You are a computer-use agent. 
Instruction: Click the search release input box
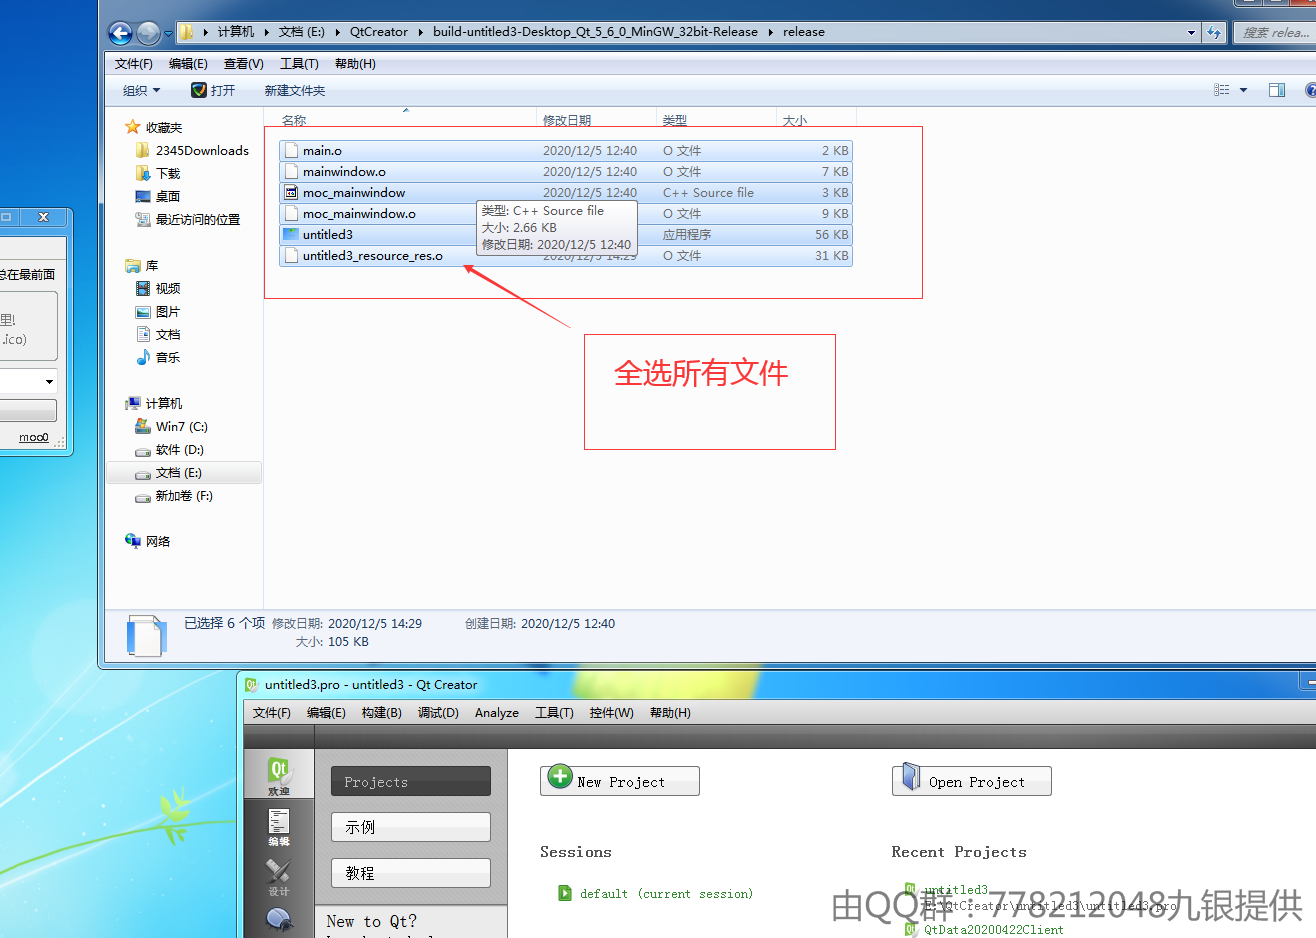tap(1275, 32)
